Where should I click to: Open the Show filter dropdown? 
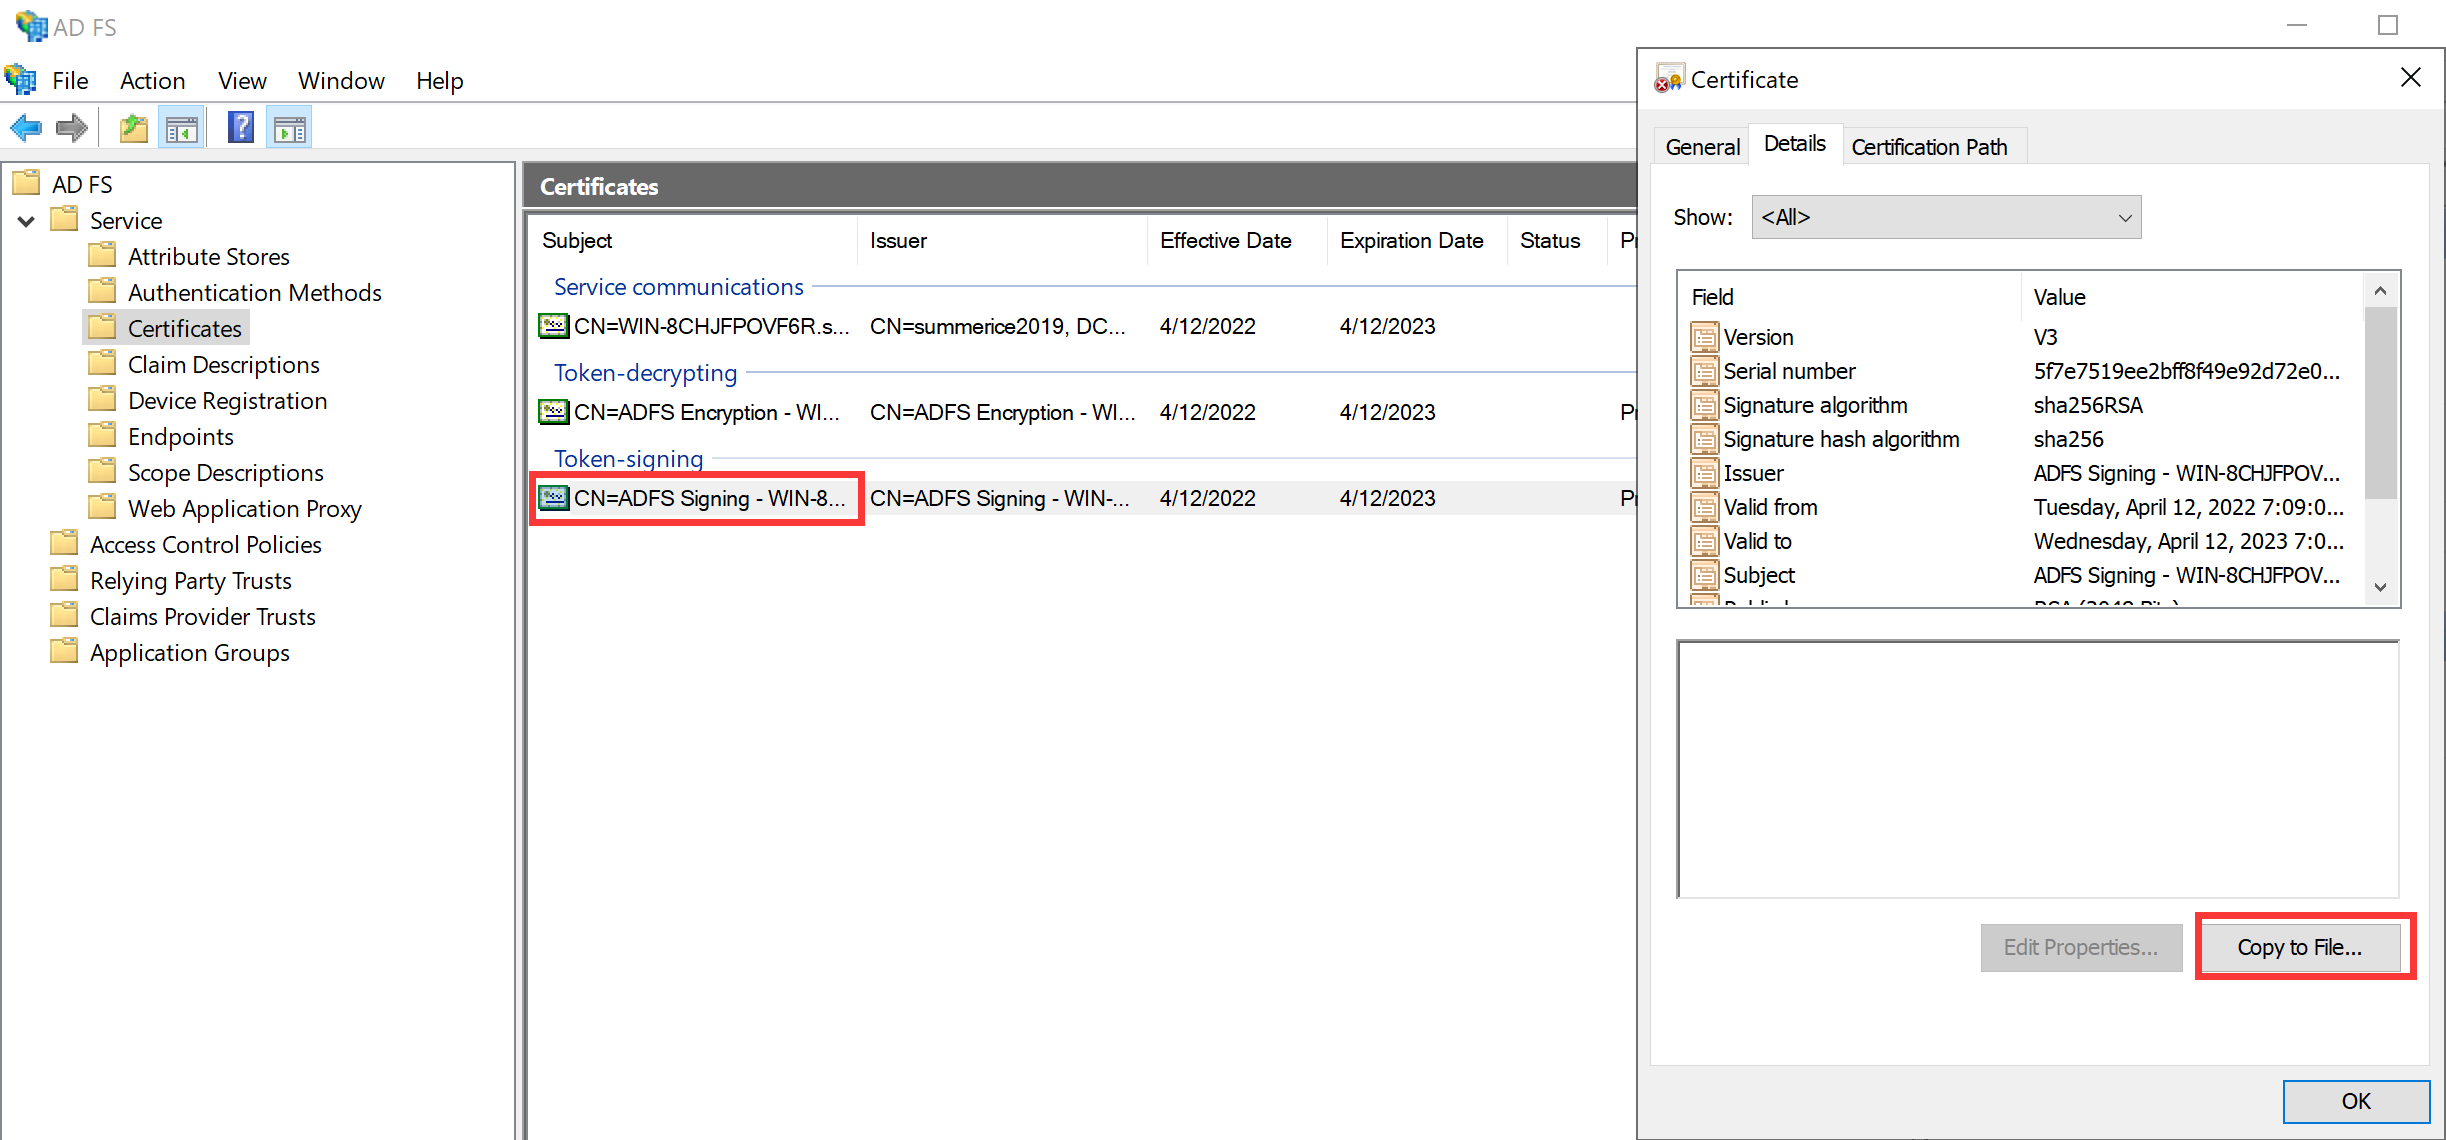click(1945, 217)
